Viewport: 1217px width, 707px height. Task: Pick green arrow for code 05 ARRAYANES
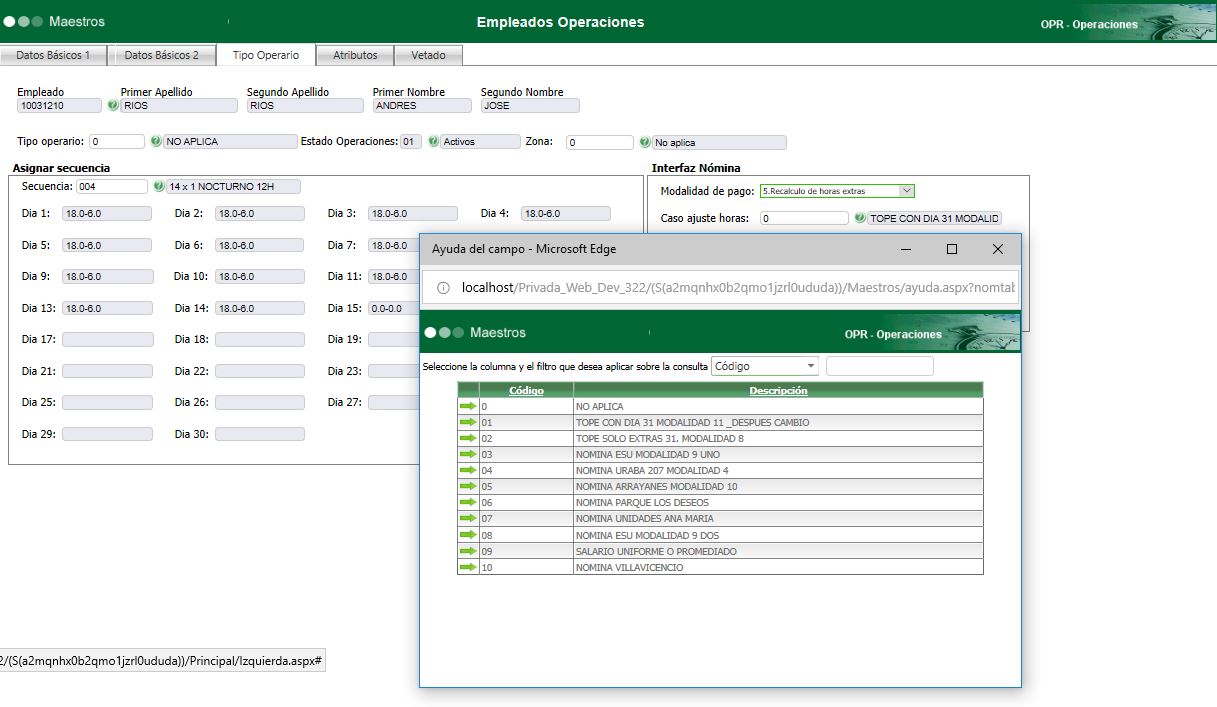point(468,486)
